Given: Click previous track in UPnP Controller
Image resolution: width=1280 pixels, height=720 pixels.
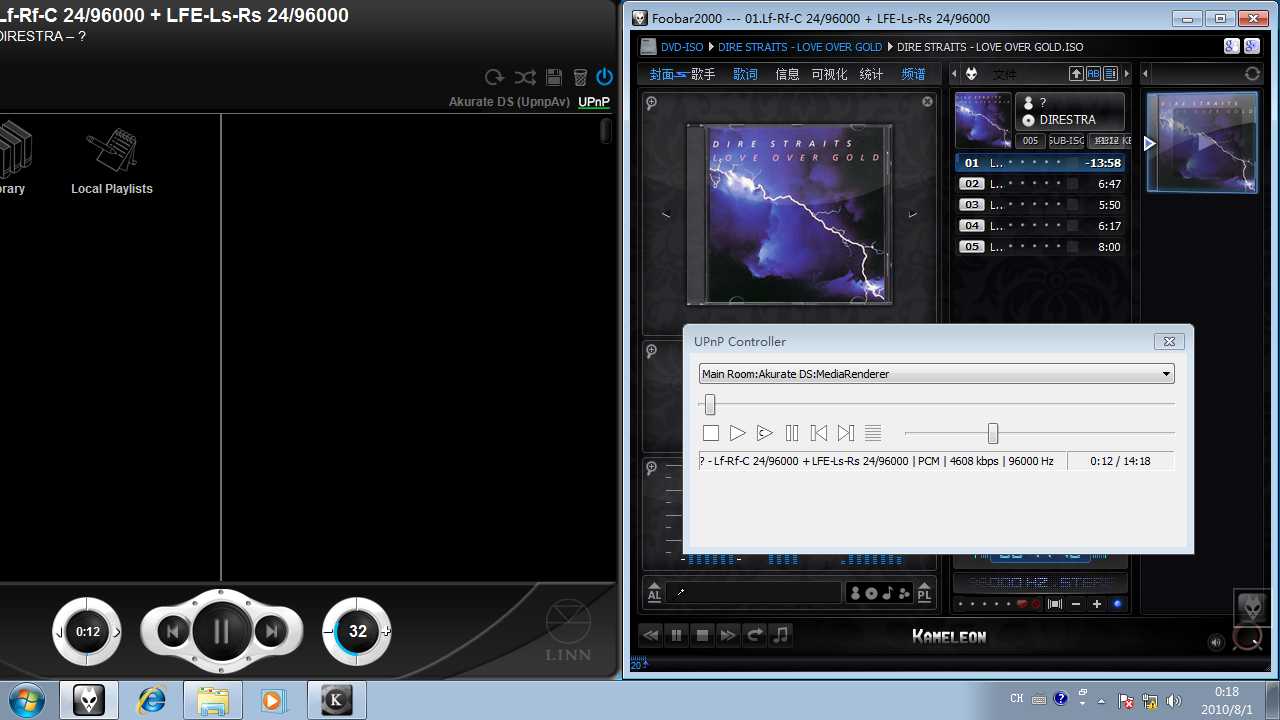Looking at the screenshot, I should (819, 433).
